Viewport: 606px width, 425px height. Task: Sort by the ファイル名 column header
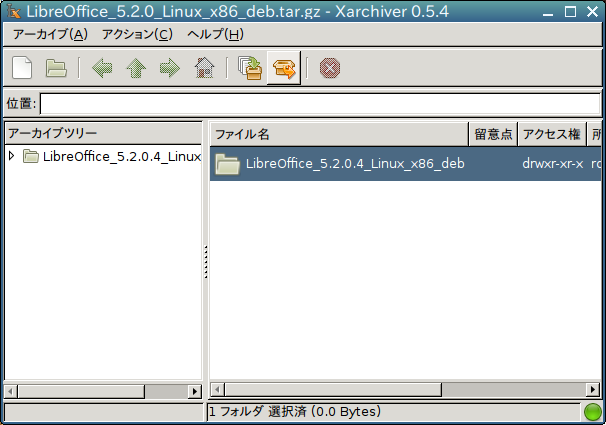(339, 134)
